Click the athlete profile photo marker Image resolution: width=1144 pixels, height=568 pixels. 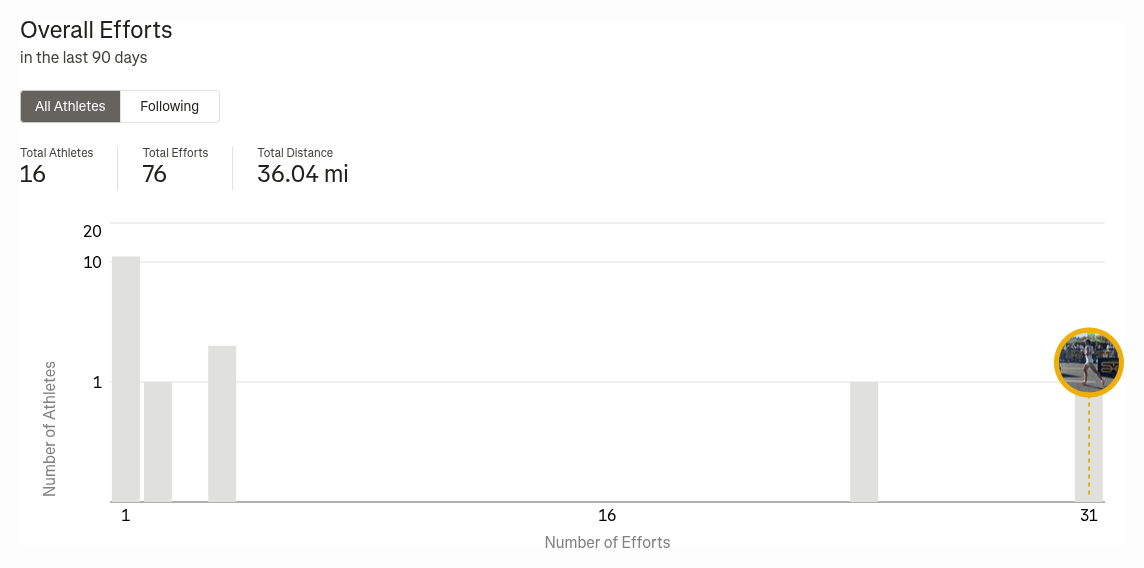(x=1089, y=362)
